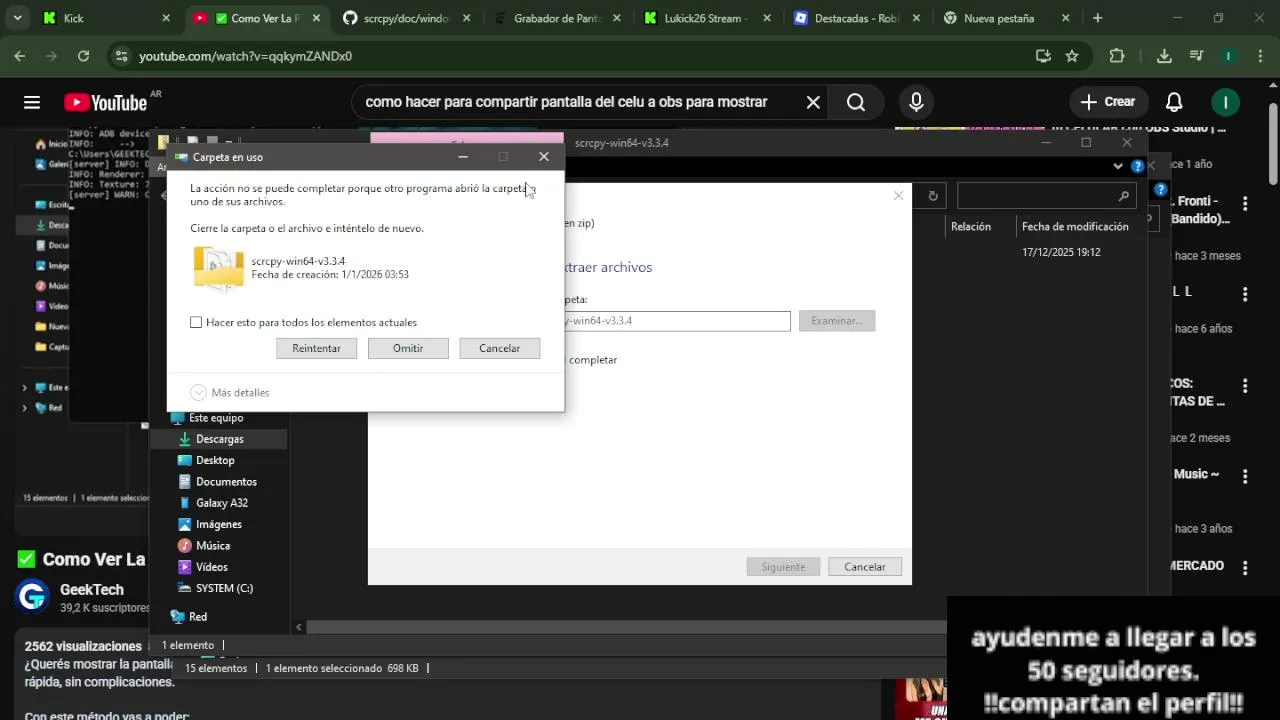Open YouTube notifications bell
1280x720 pixels.
tap(1174, 102)
